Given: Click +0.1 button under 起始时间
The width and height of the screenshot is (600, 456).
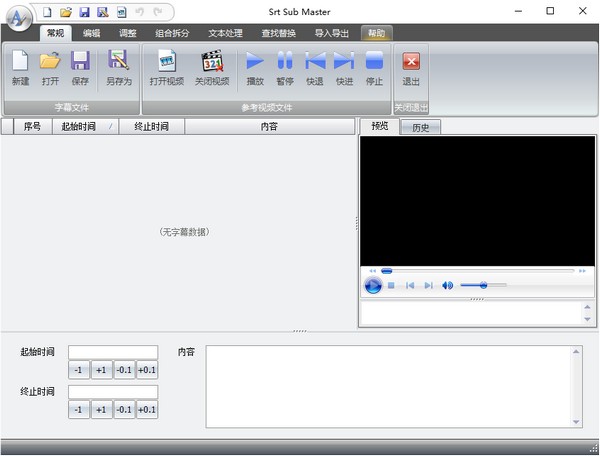Looking at the screenshot, I should [x=147, y=370].
